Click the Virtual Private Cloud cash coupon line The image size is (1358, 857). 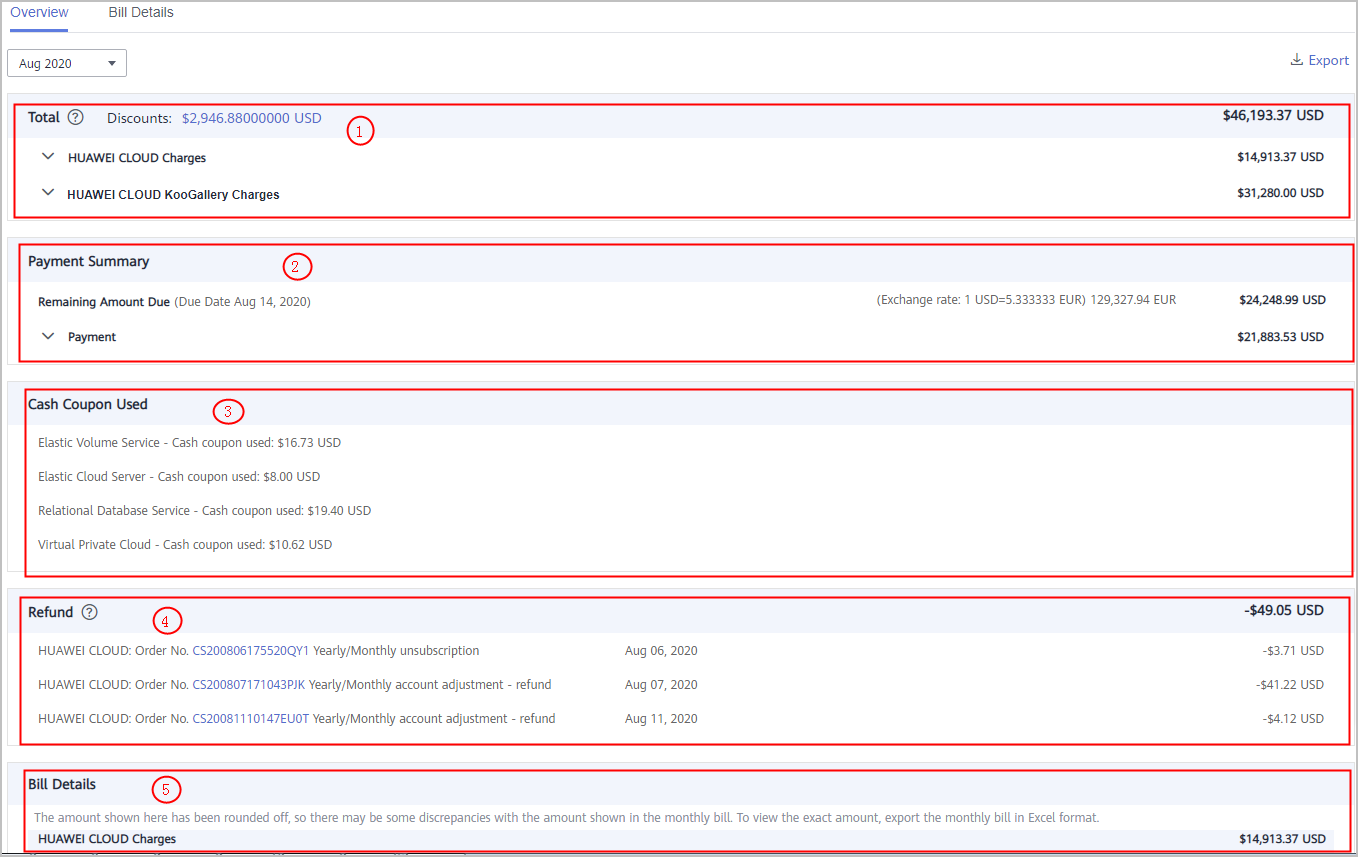coord(185,545)
